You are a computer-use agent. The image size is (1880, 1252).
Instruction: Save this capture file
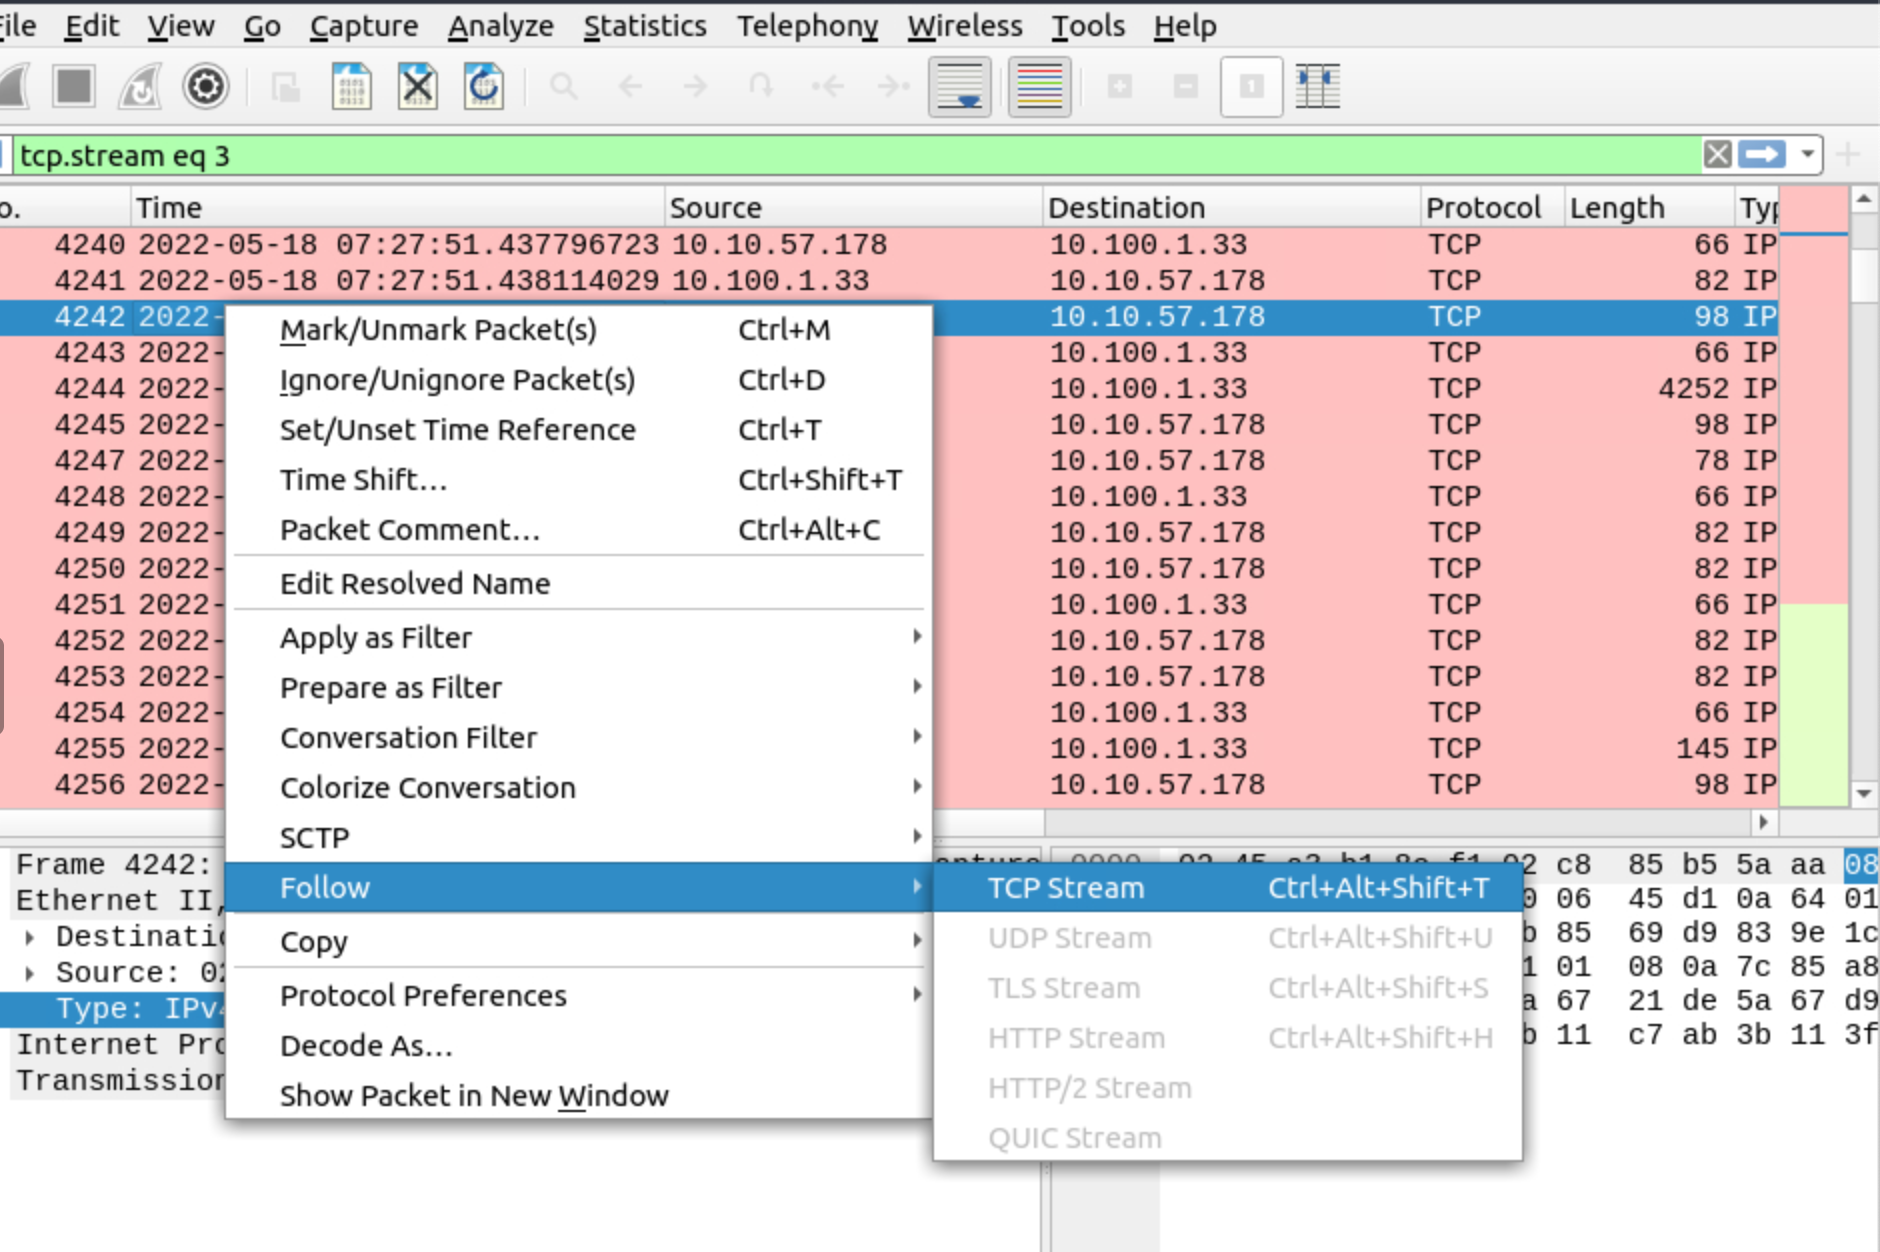pyautogui.click(x=352, y=86)
